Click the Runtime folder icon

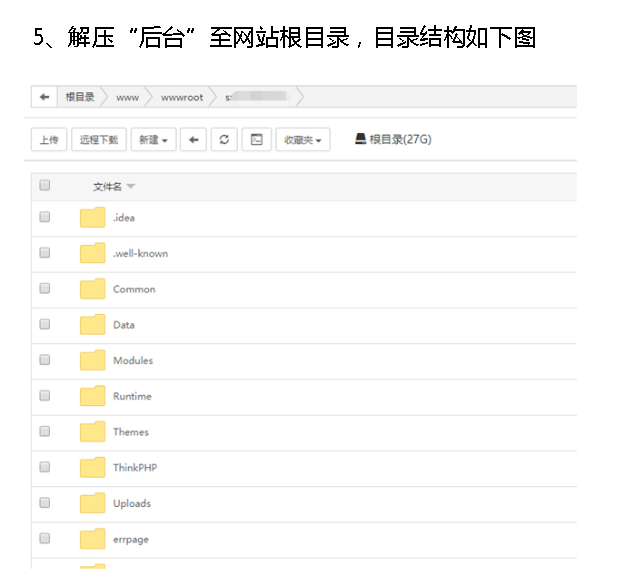pyautogui.click(x=93, y=396)
